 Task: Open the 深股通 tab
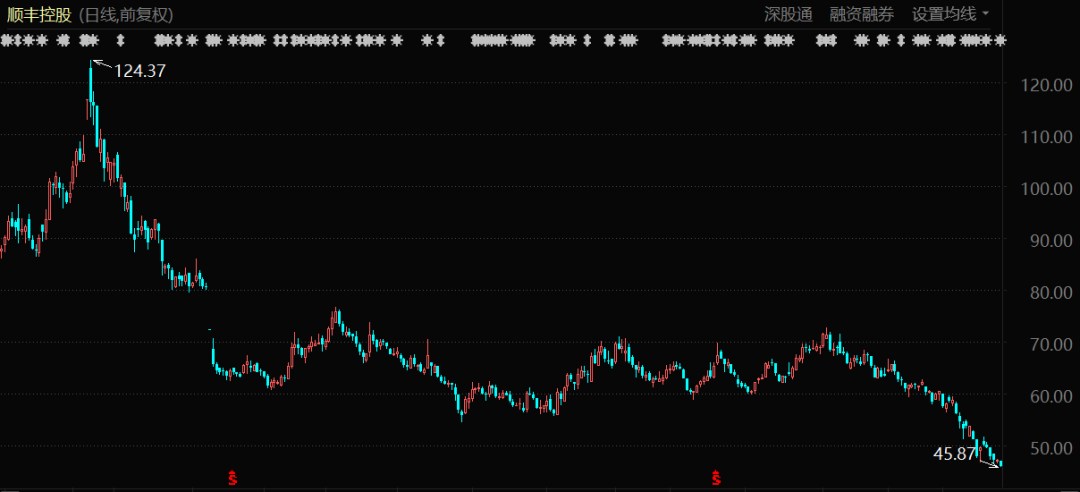[x=788, y=14]
